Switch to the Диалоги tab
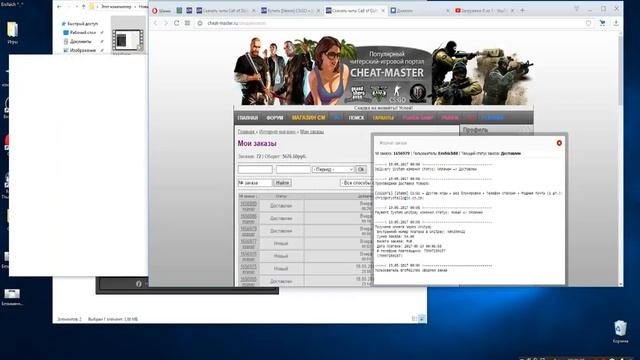 coord(420,11)
